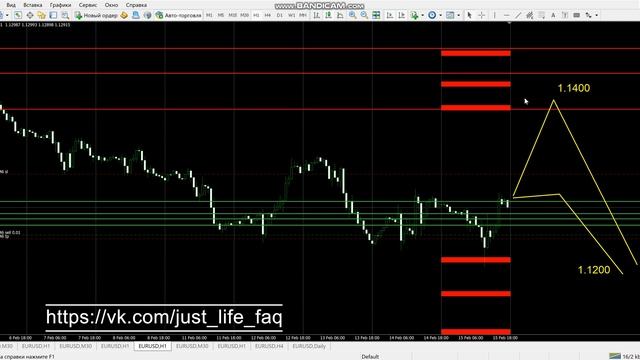Switch to bar chart display
The height and width of the screenshot is (360, 640).
click(316, 15)
